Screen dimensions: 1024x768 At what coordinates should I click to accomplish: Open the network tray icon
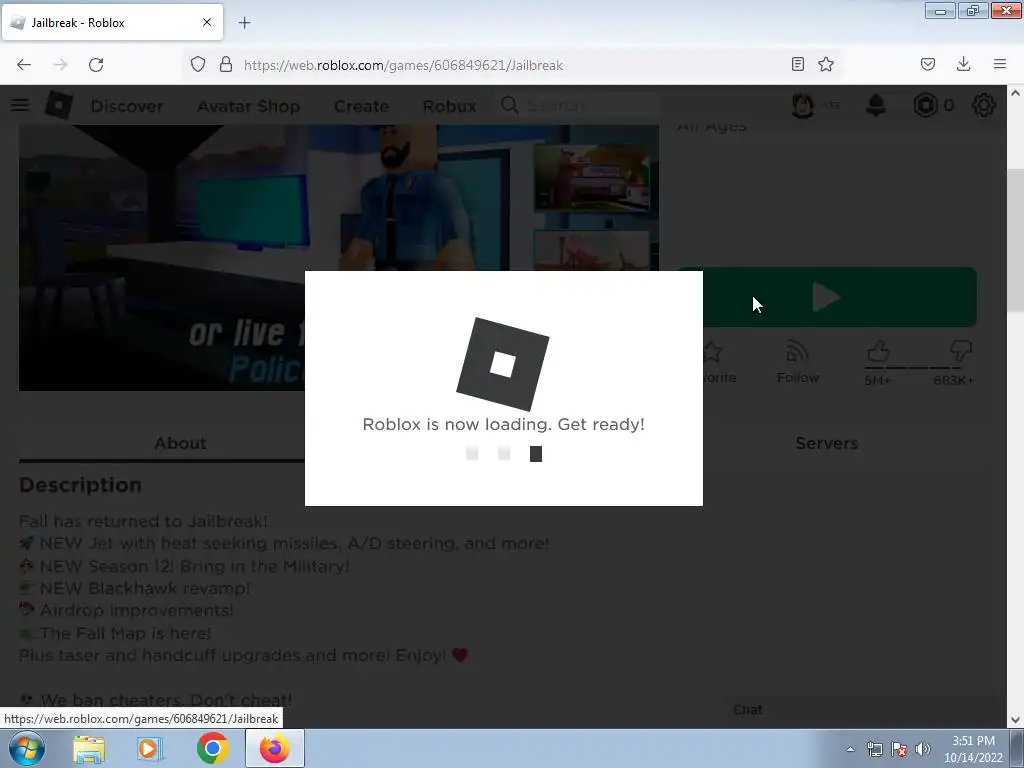(x=874, y=749)
